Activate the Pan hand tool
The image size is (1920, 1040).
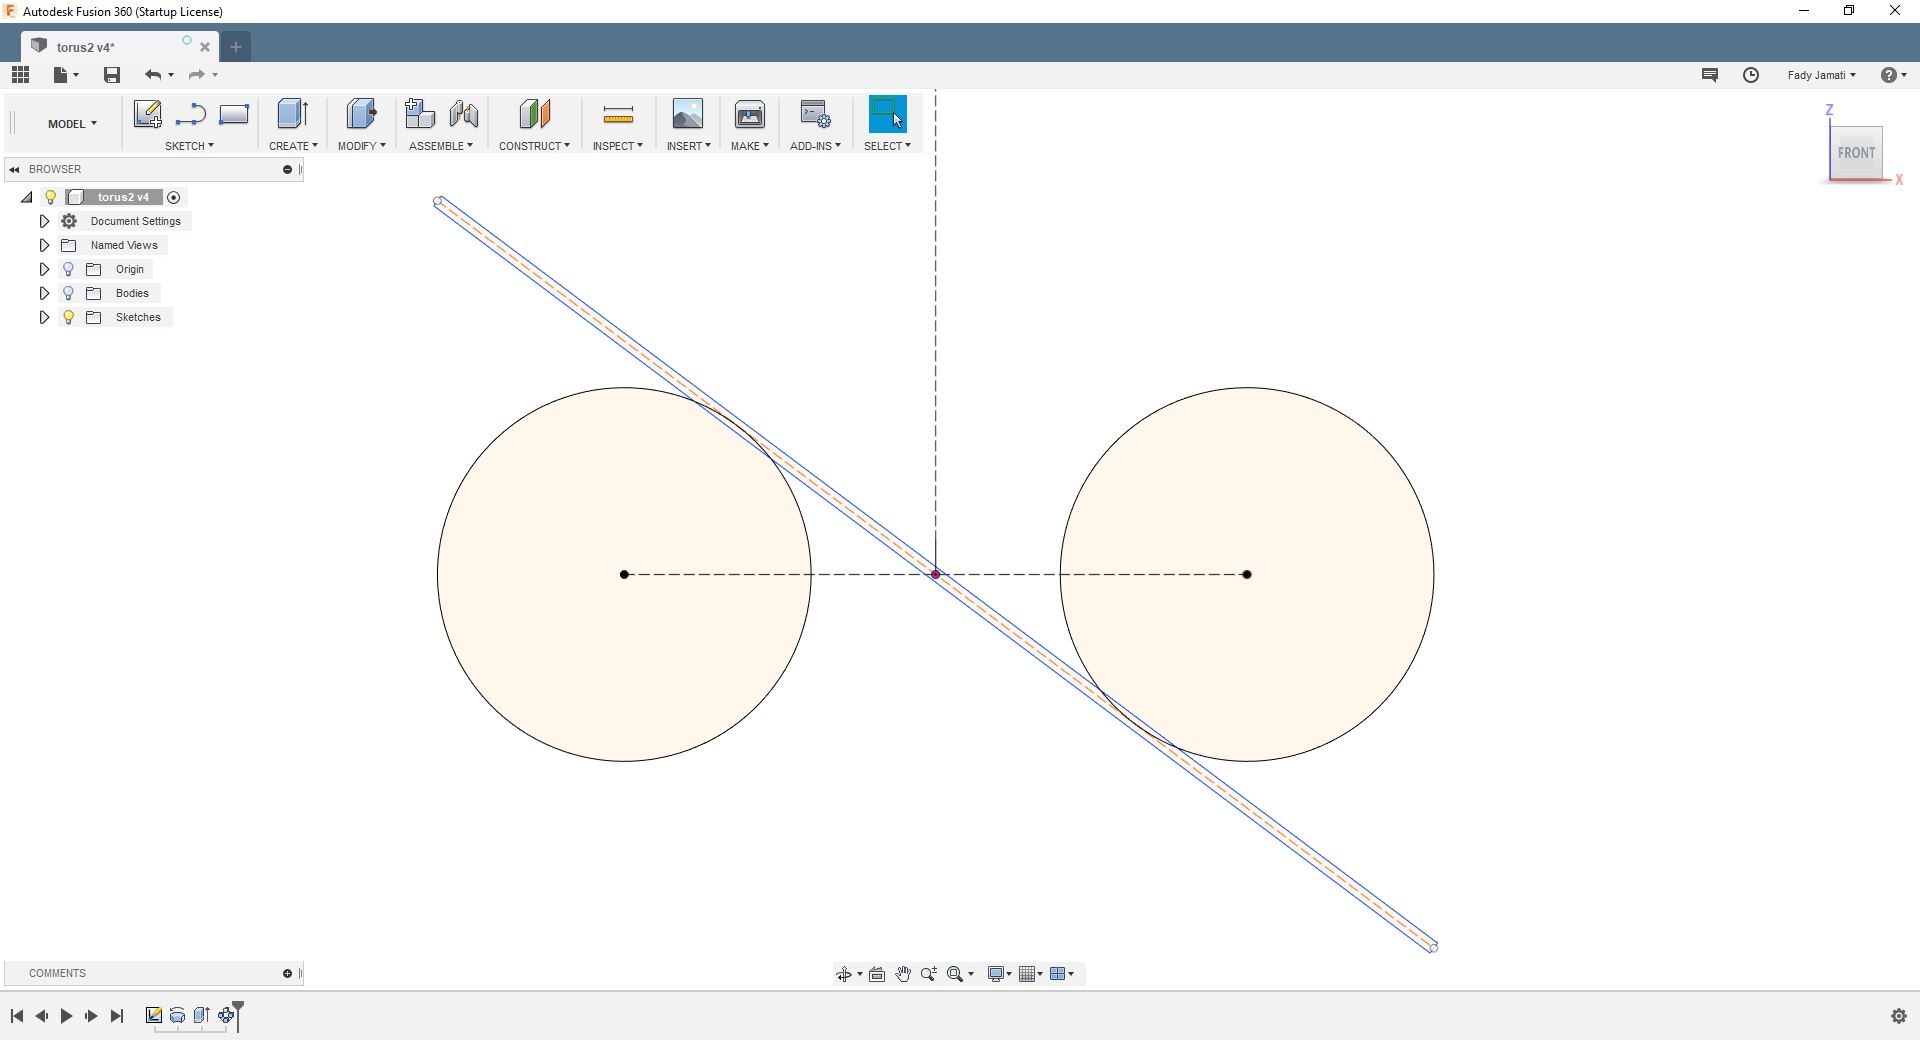[903, 974]
